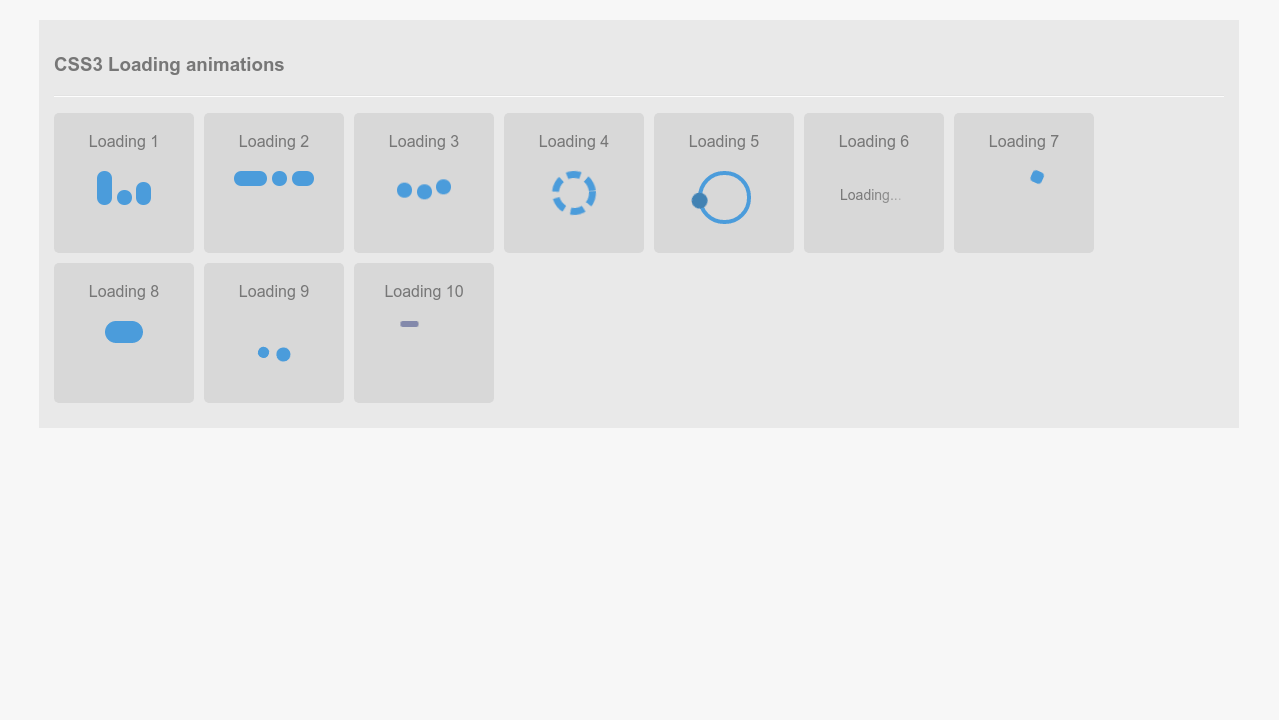Click the Loading 1 bouncing bars animation
1279x720 pixels.
pyautogui.click(x=124, y=188)
